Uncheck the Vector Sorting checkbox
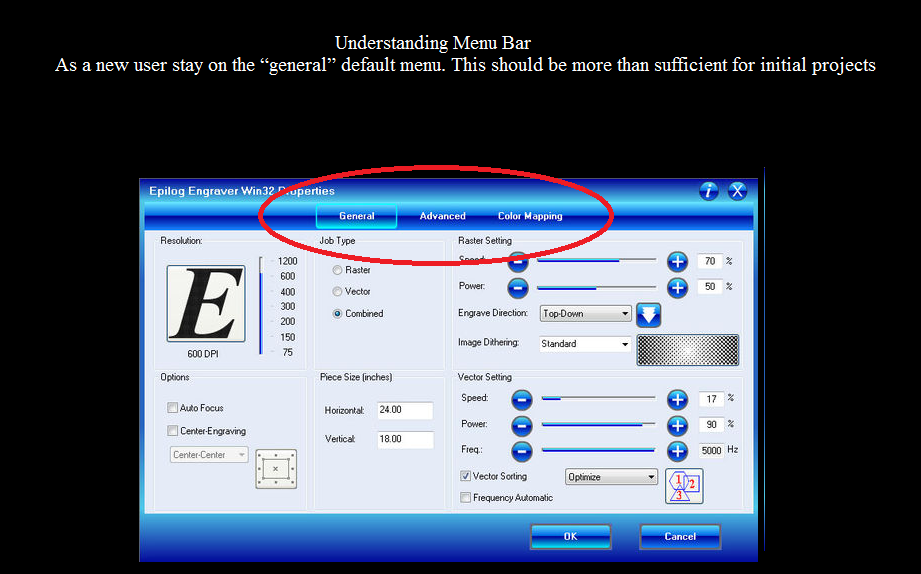This screenshot has height=574, width=921. (465, 476)
